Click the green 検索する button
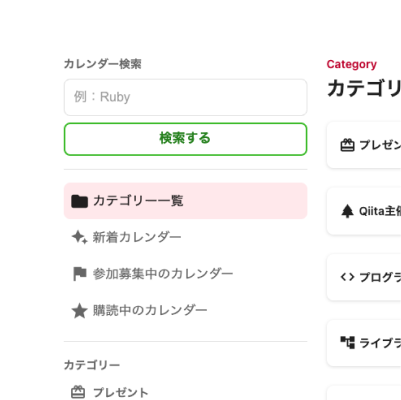This screenshot has height=400, width=401. tap(185, 139)
